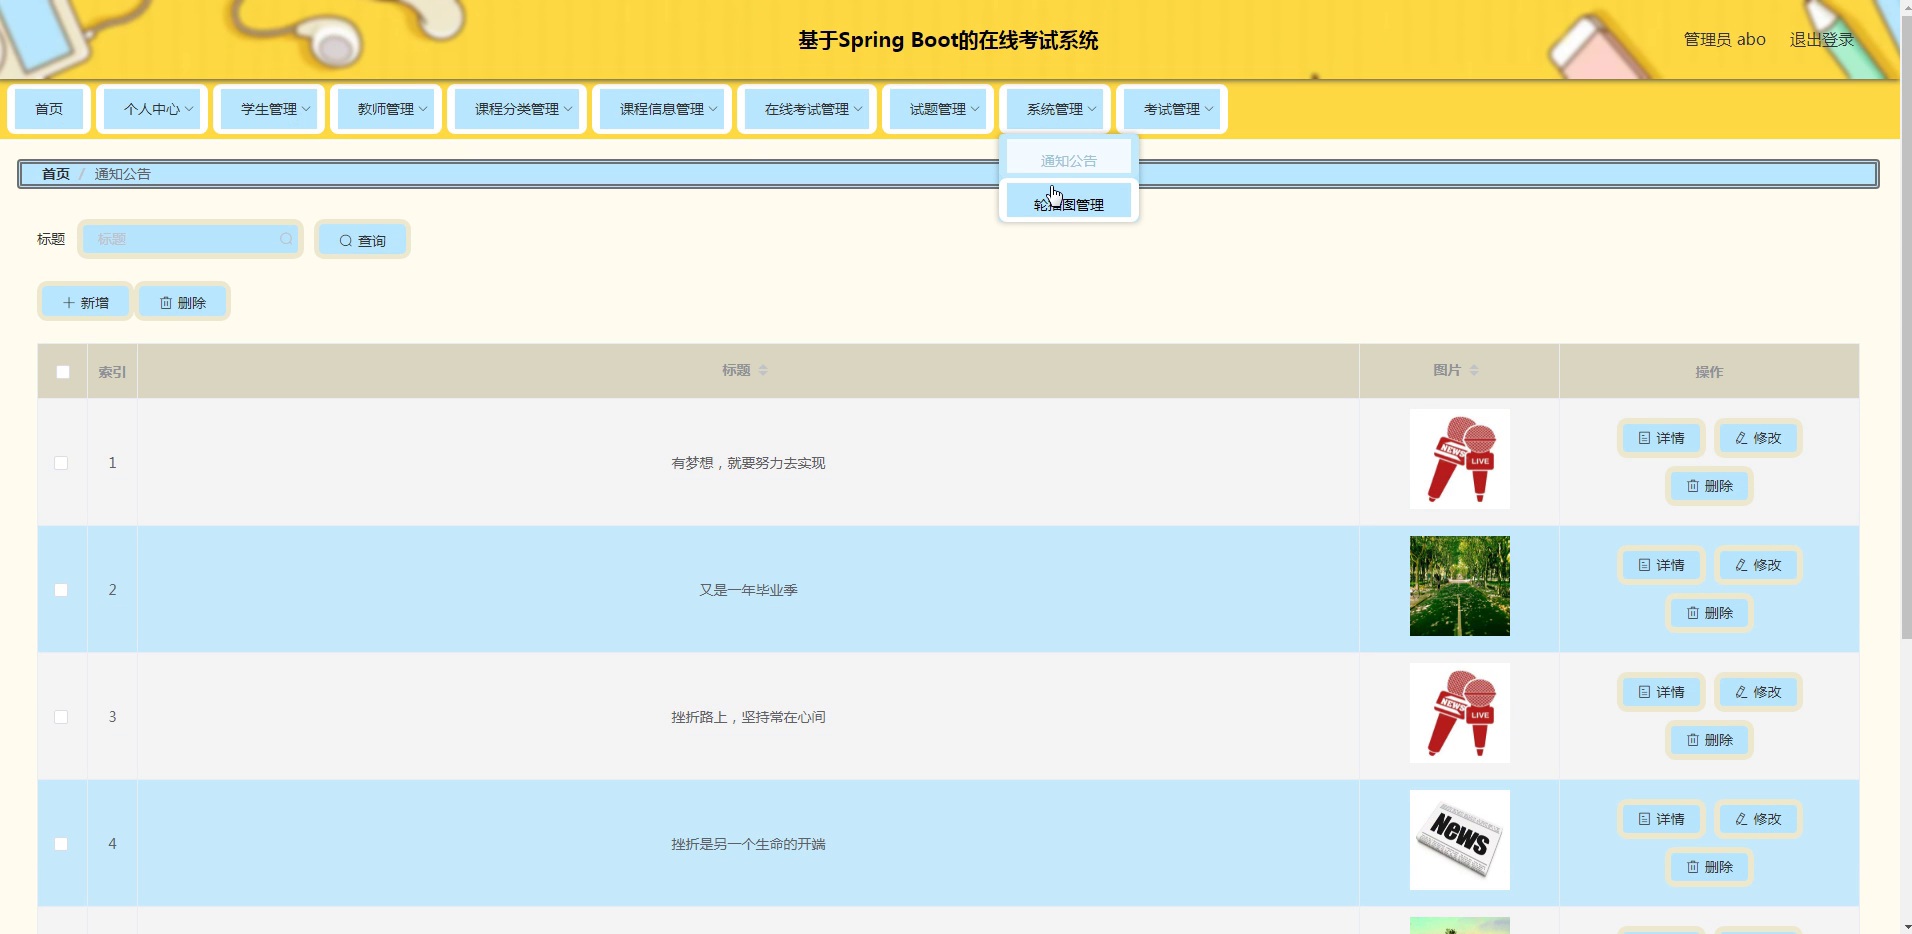Open the News newspaper thumbnail in row 4
1912x934 pixels.
pos(1460,840)
